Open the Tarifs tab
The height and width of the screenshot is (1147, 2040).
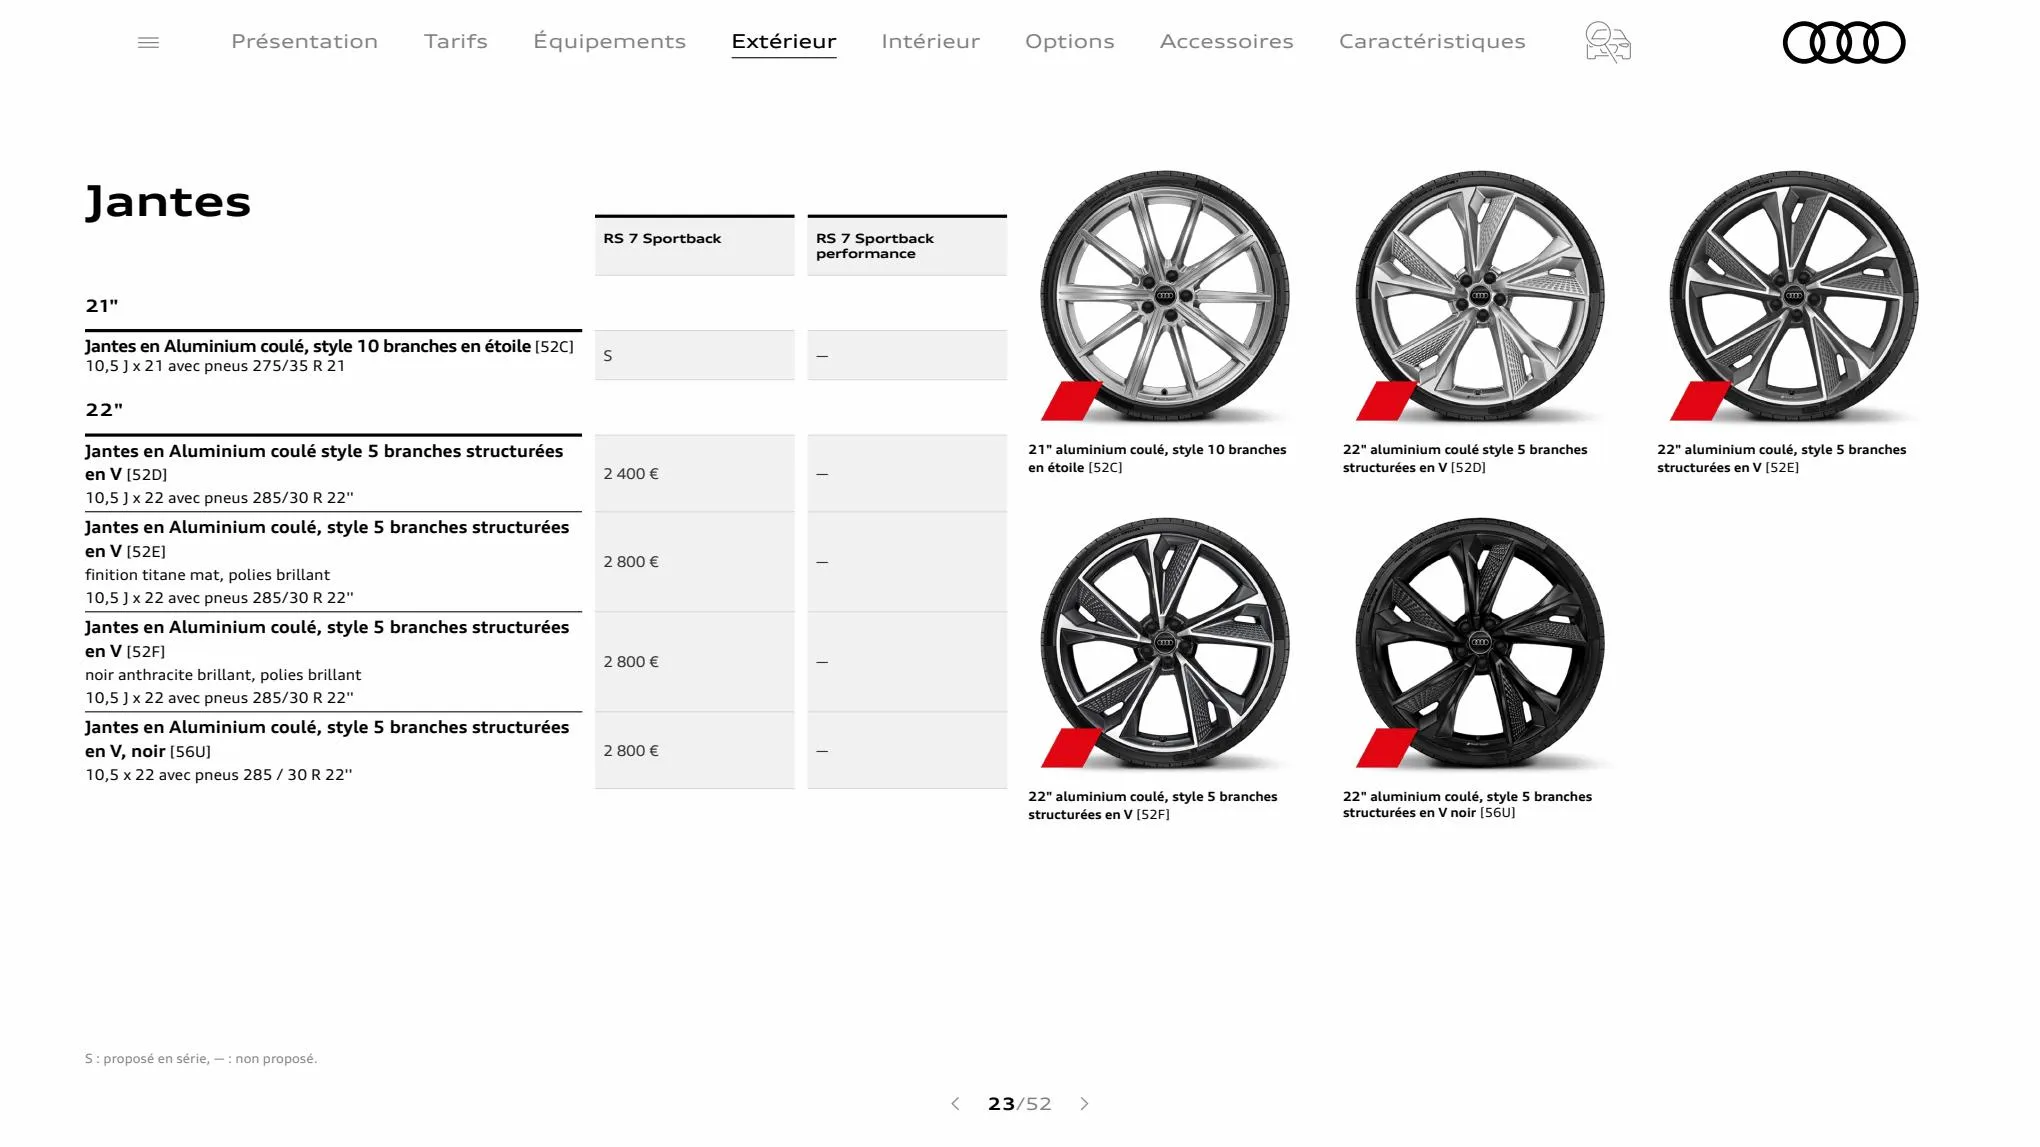455,41
